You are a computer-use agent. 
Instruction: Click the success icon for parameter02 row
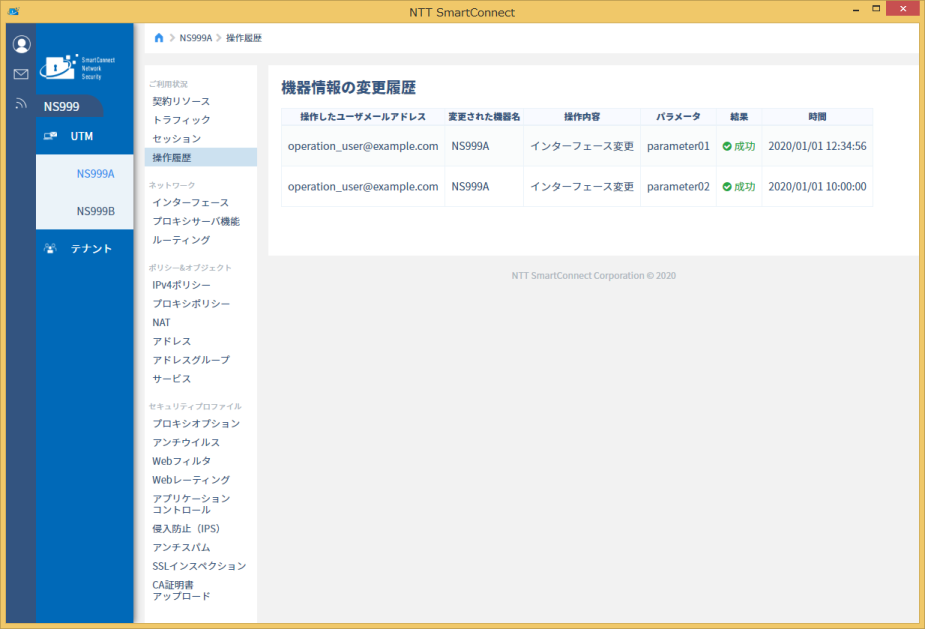tap(727, 186)
